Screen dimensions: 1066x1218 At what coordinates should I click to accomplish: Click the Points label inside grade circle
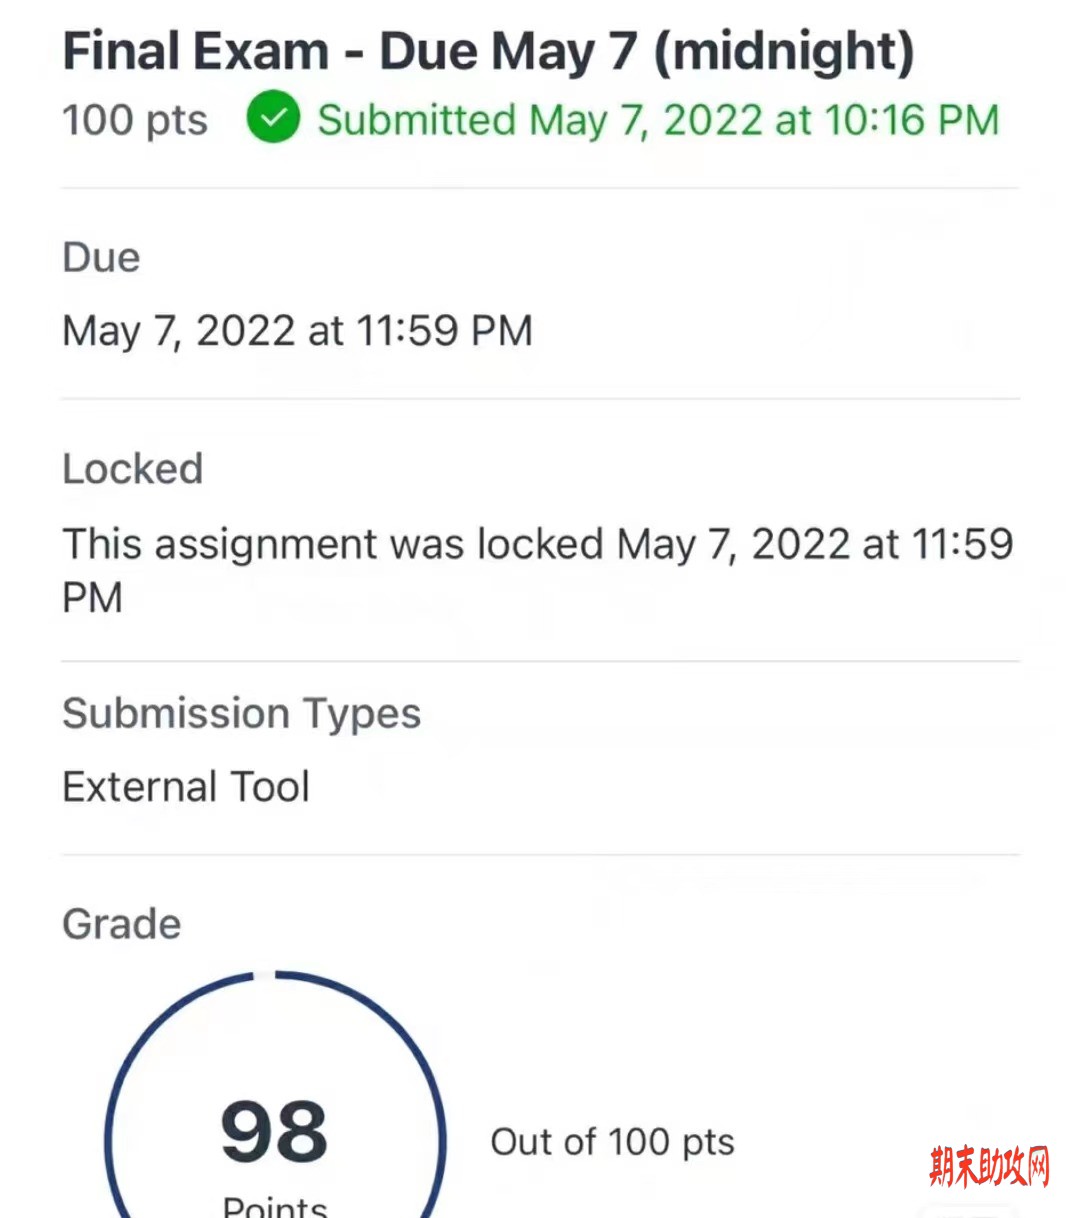[x=275, y=1205]
